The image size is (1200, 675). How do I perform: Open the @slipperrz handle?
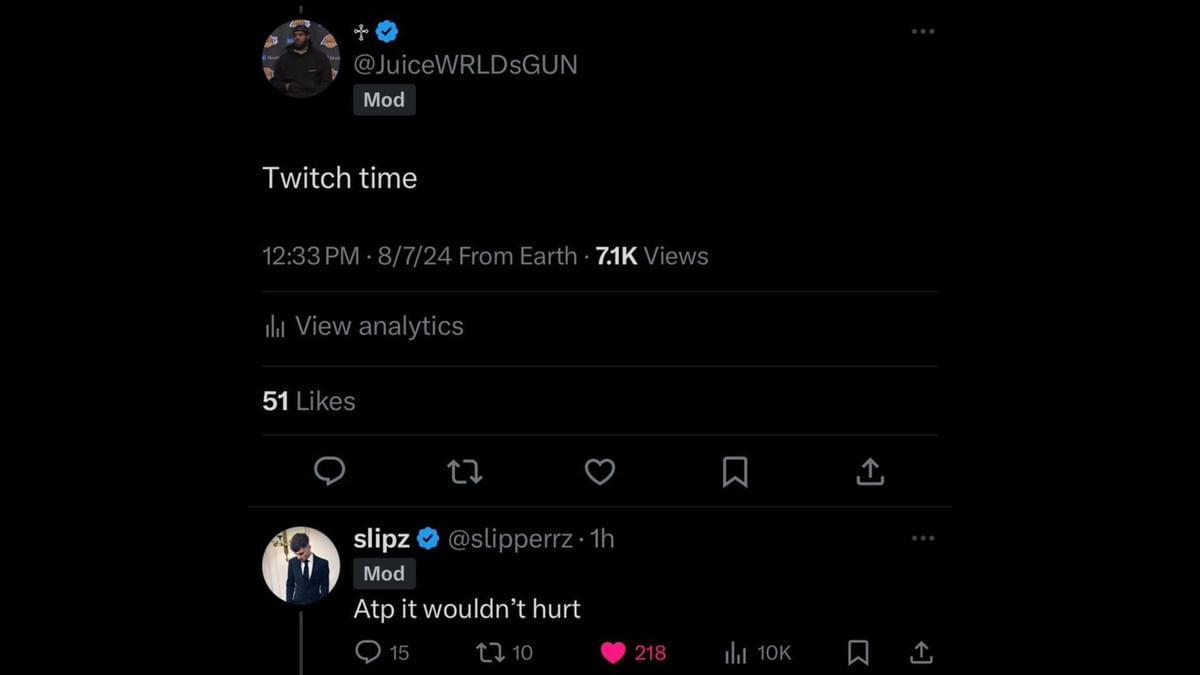point(510,539)
